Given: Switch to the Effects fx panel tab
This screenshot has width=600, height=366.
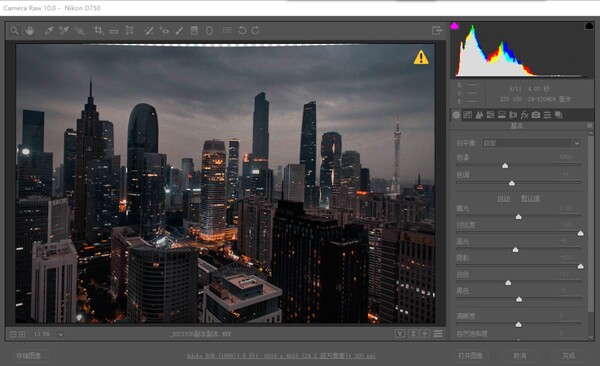Looking at the screenshot, I should pyautogui.click(x=525, y=115).
